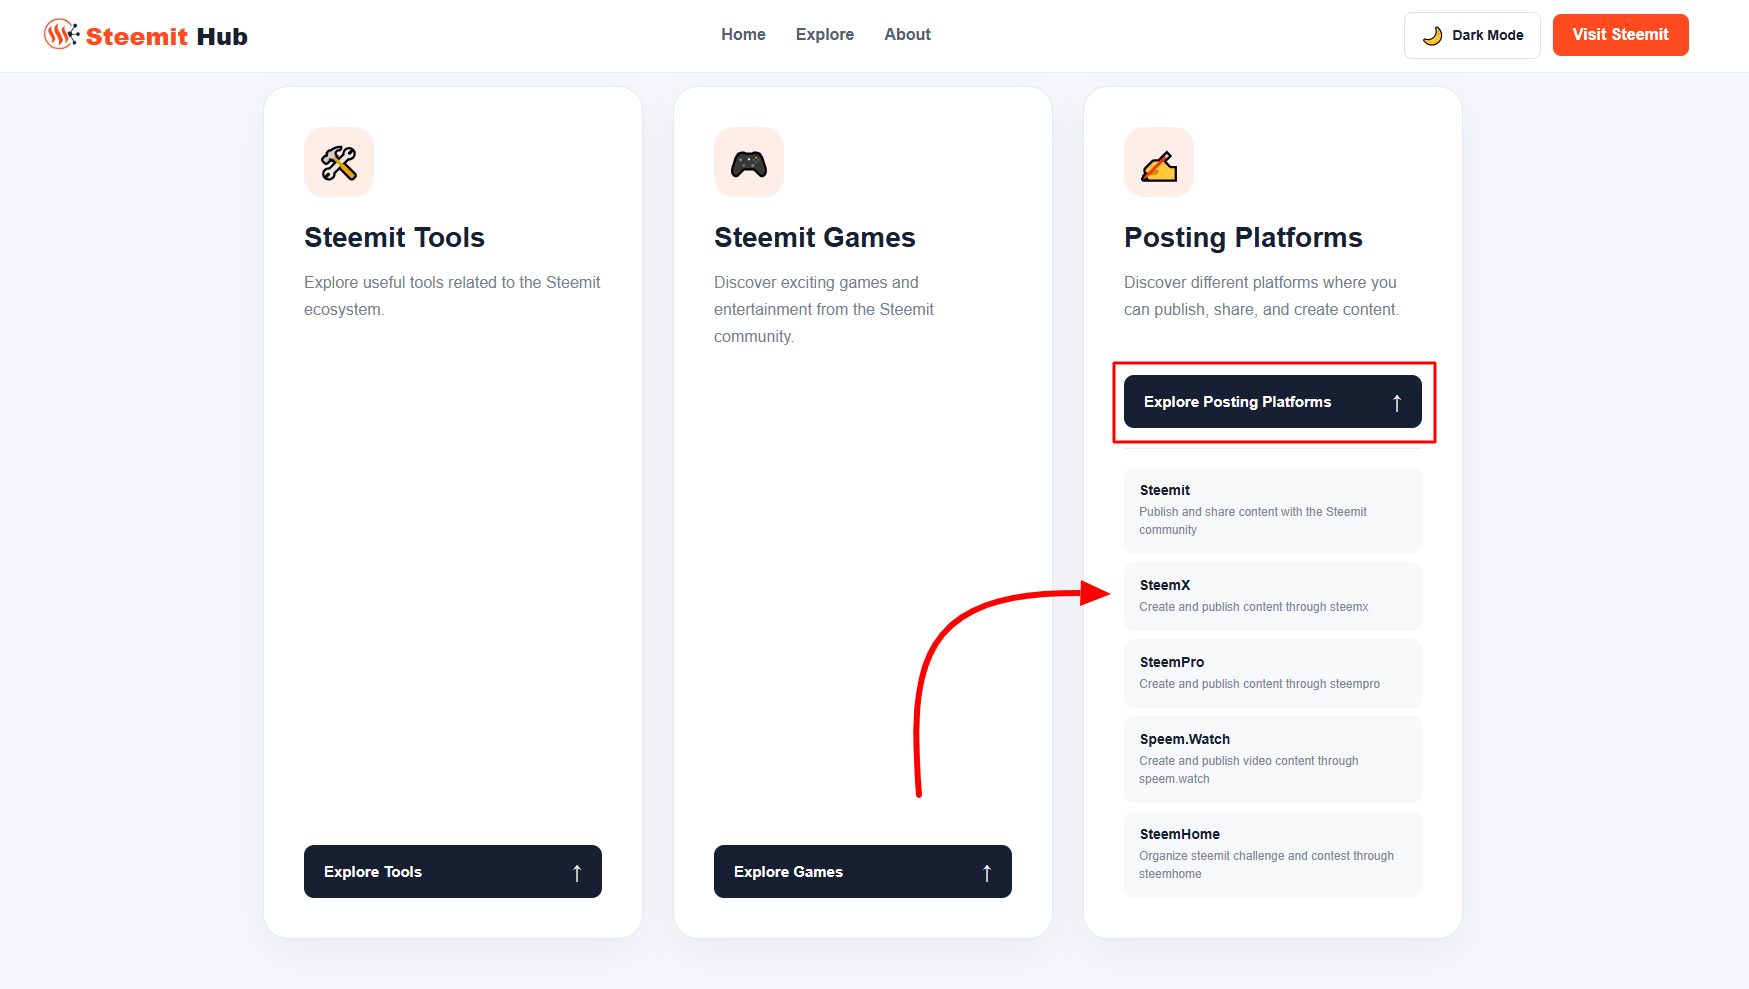Open the About nav item
The width and height of the screenshot is (1749, 989).
coord(907,35)
